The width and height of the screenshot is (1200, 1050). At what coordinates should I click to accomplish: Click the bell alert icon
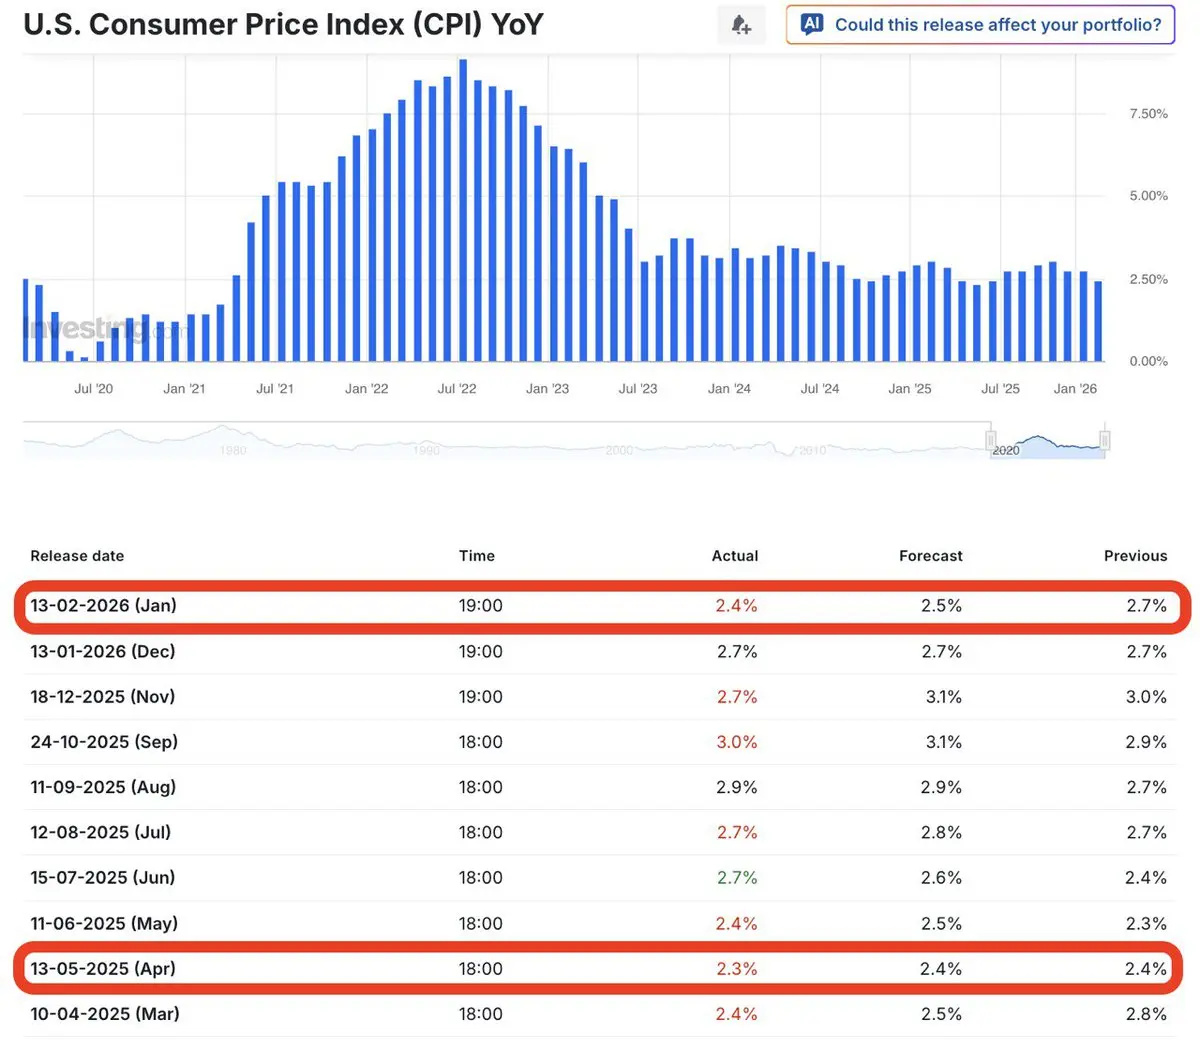[x=741, y=25]
